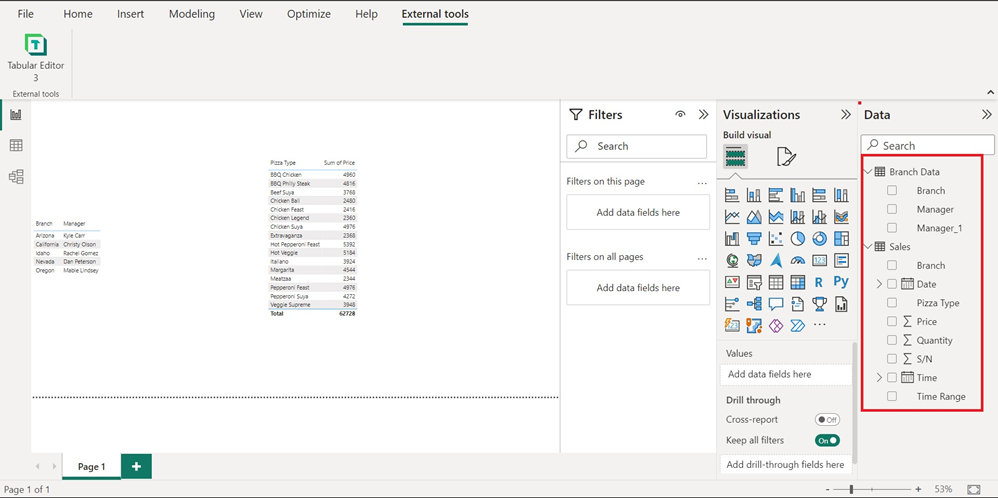Add a new report page
The height and width of the screenshot is (498, 998).
click(136, 466)
